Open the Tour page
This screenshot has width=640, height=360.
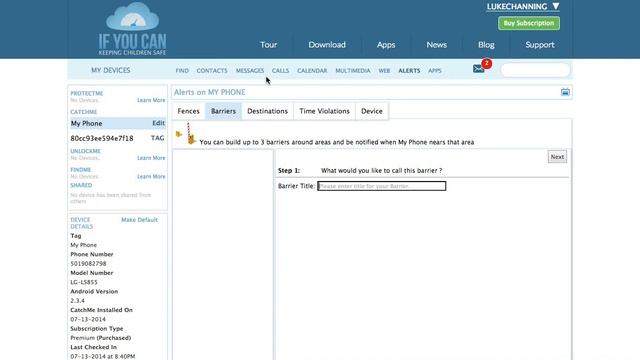click(268, 45)
